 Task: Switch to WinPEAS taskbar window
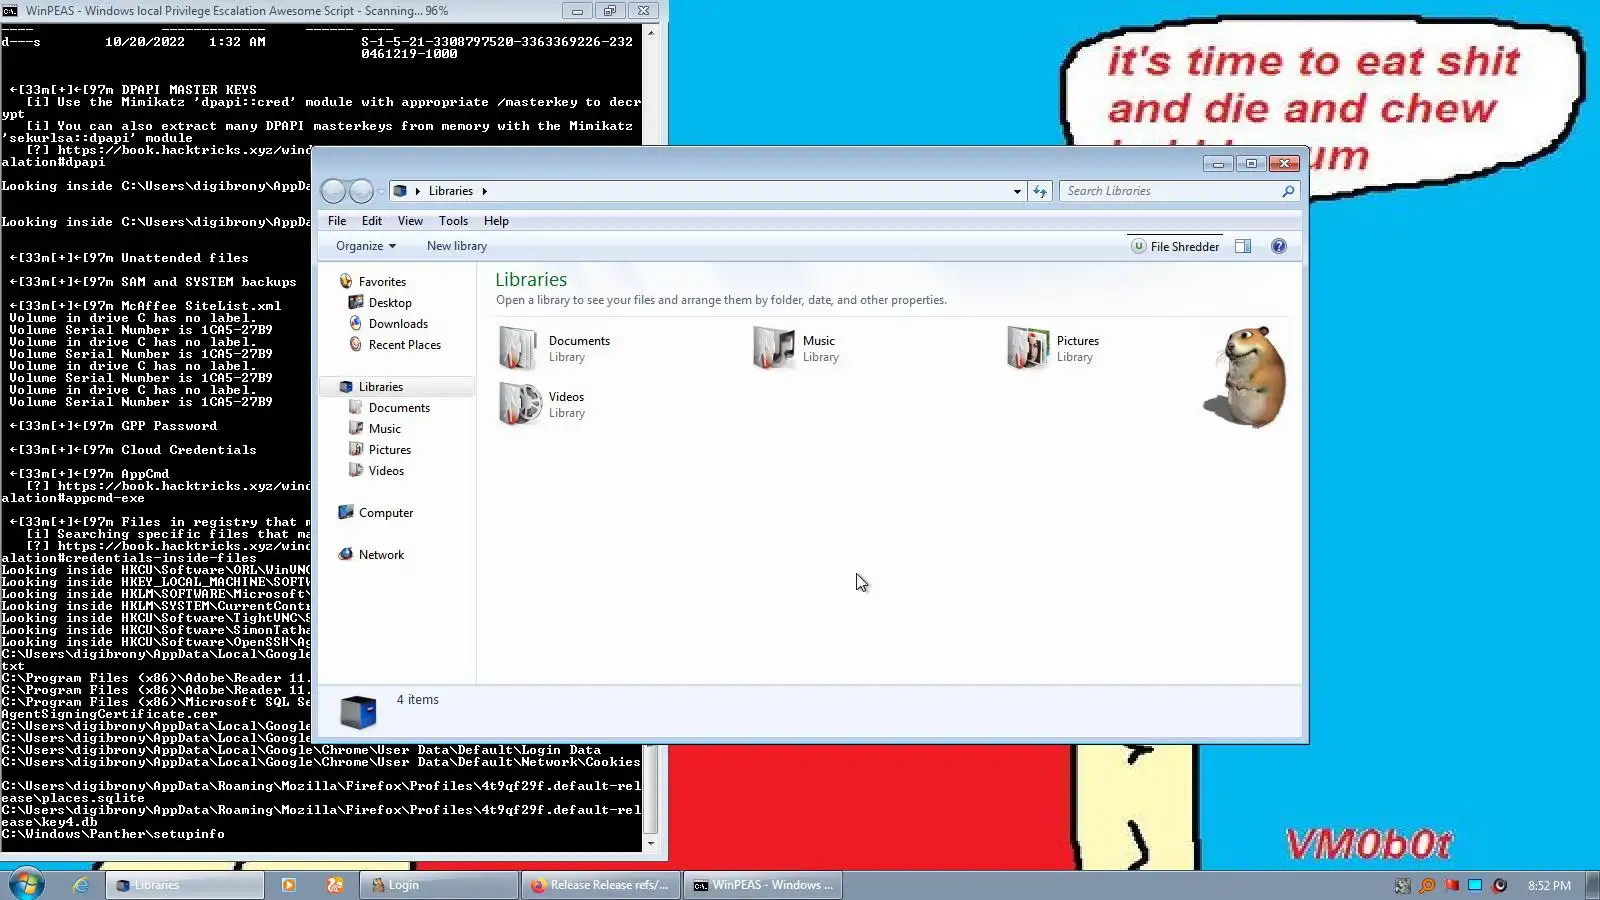tap(763, 885)
